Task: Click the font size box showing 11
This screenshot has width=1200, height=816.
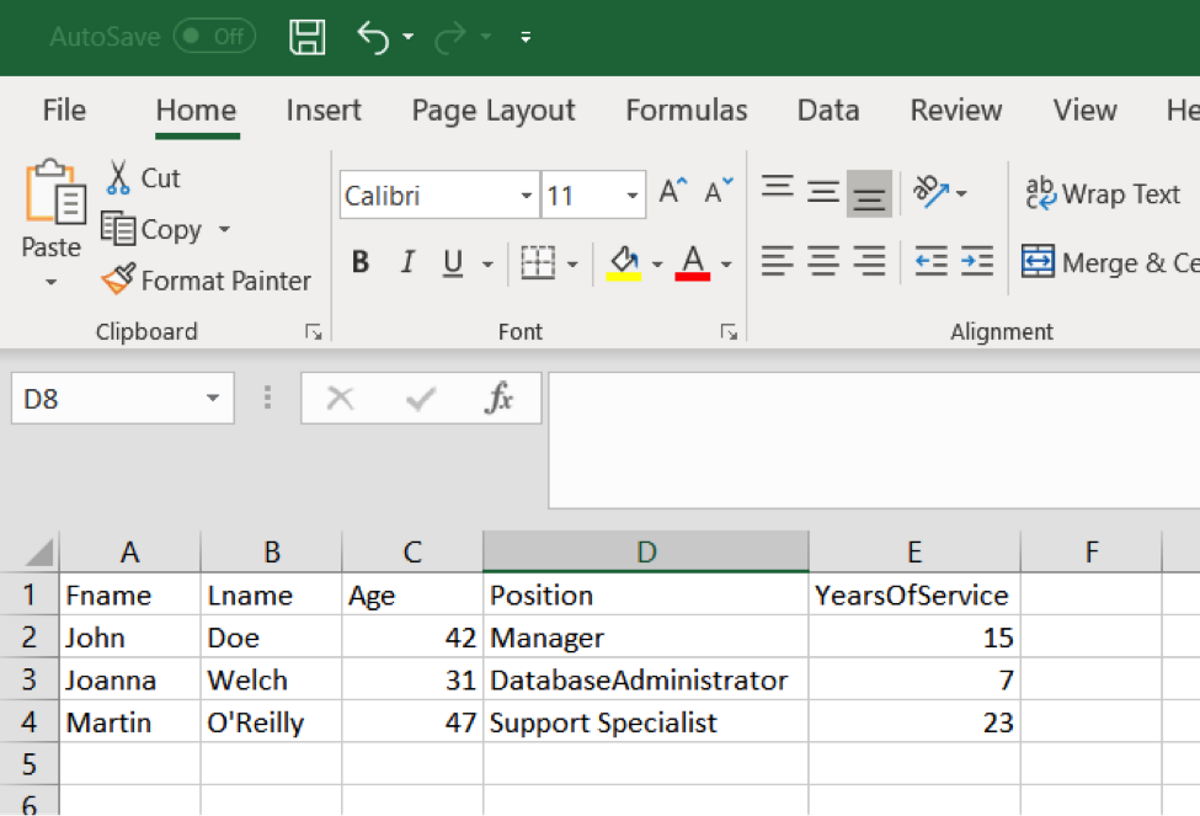Action: (581, 195)
